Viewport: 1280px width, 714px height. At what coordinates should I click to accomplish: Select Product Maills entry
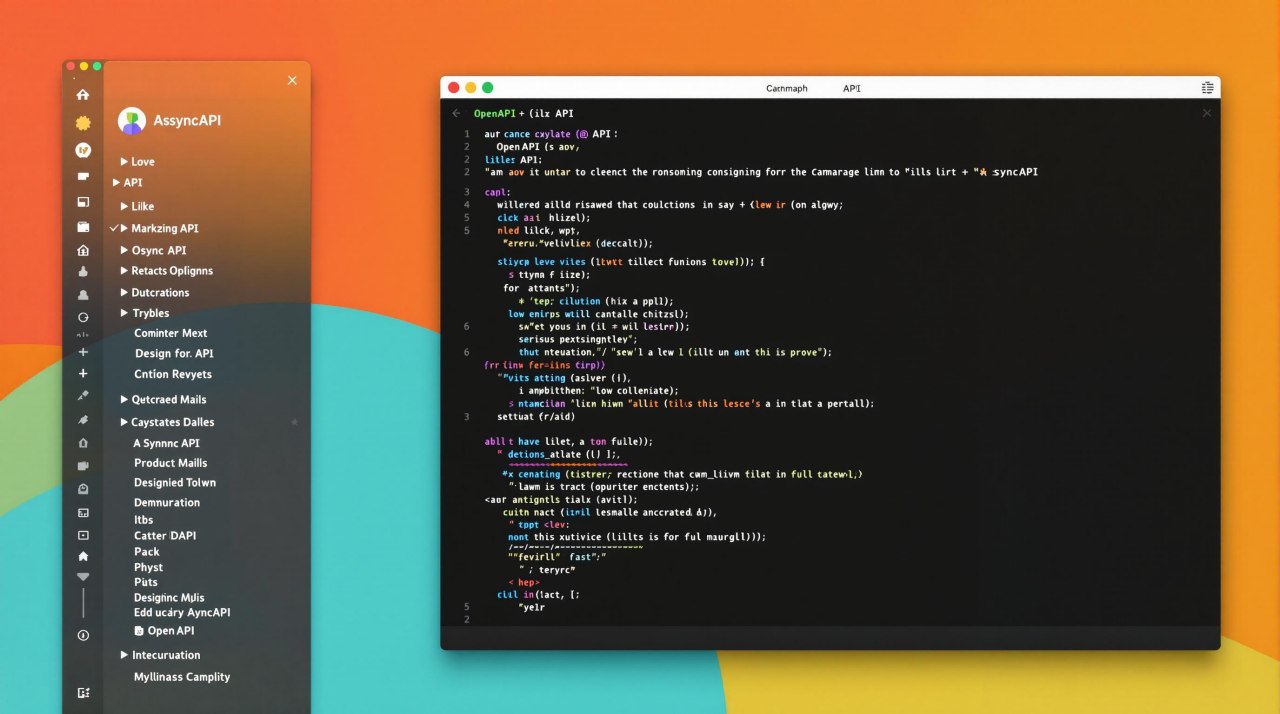pyautogui.click(x=171, y=463)
